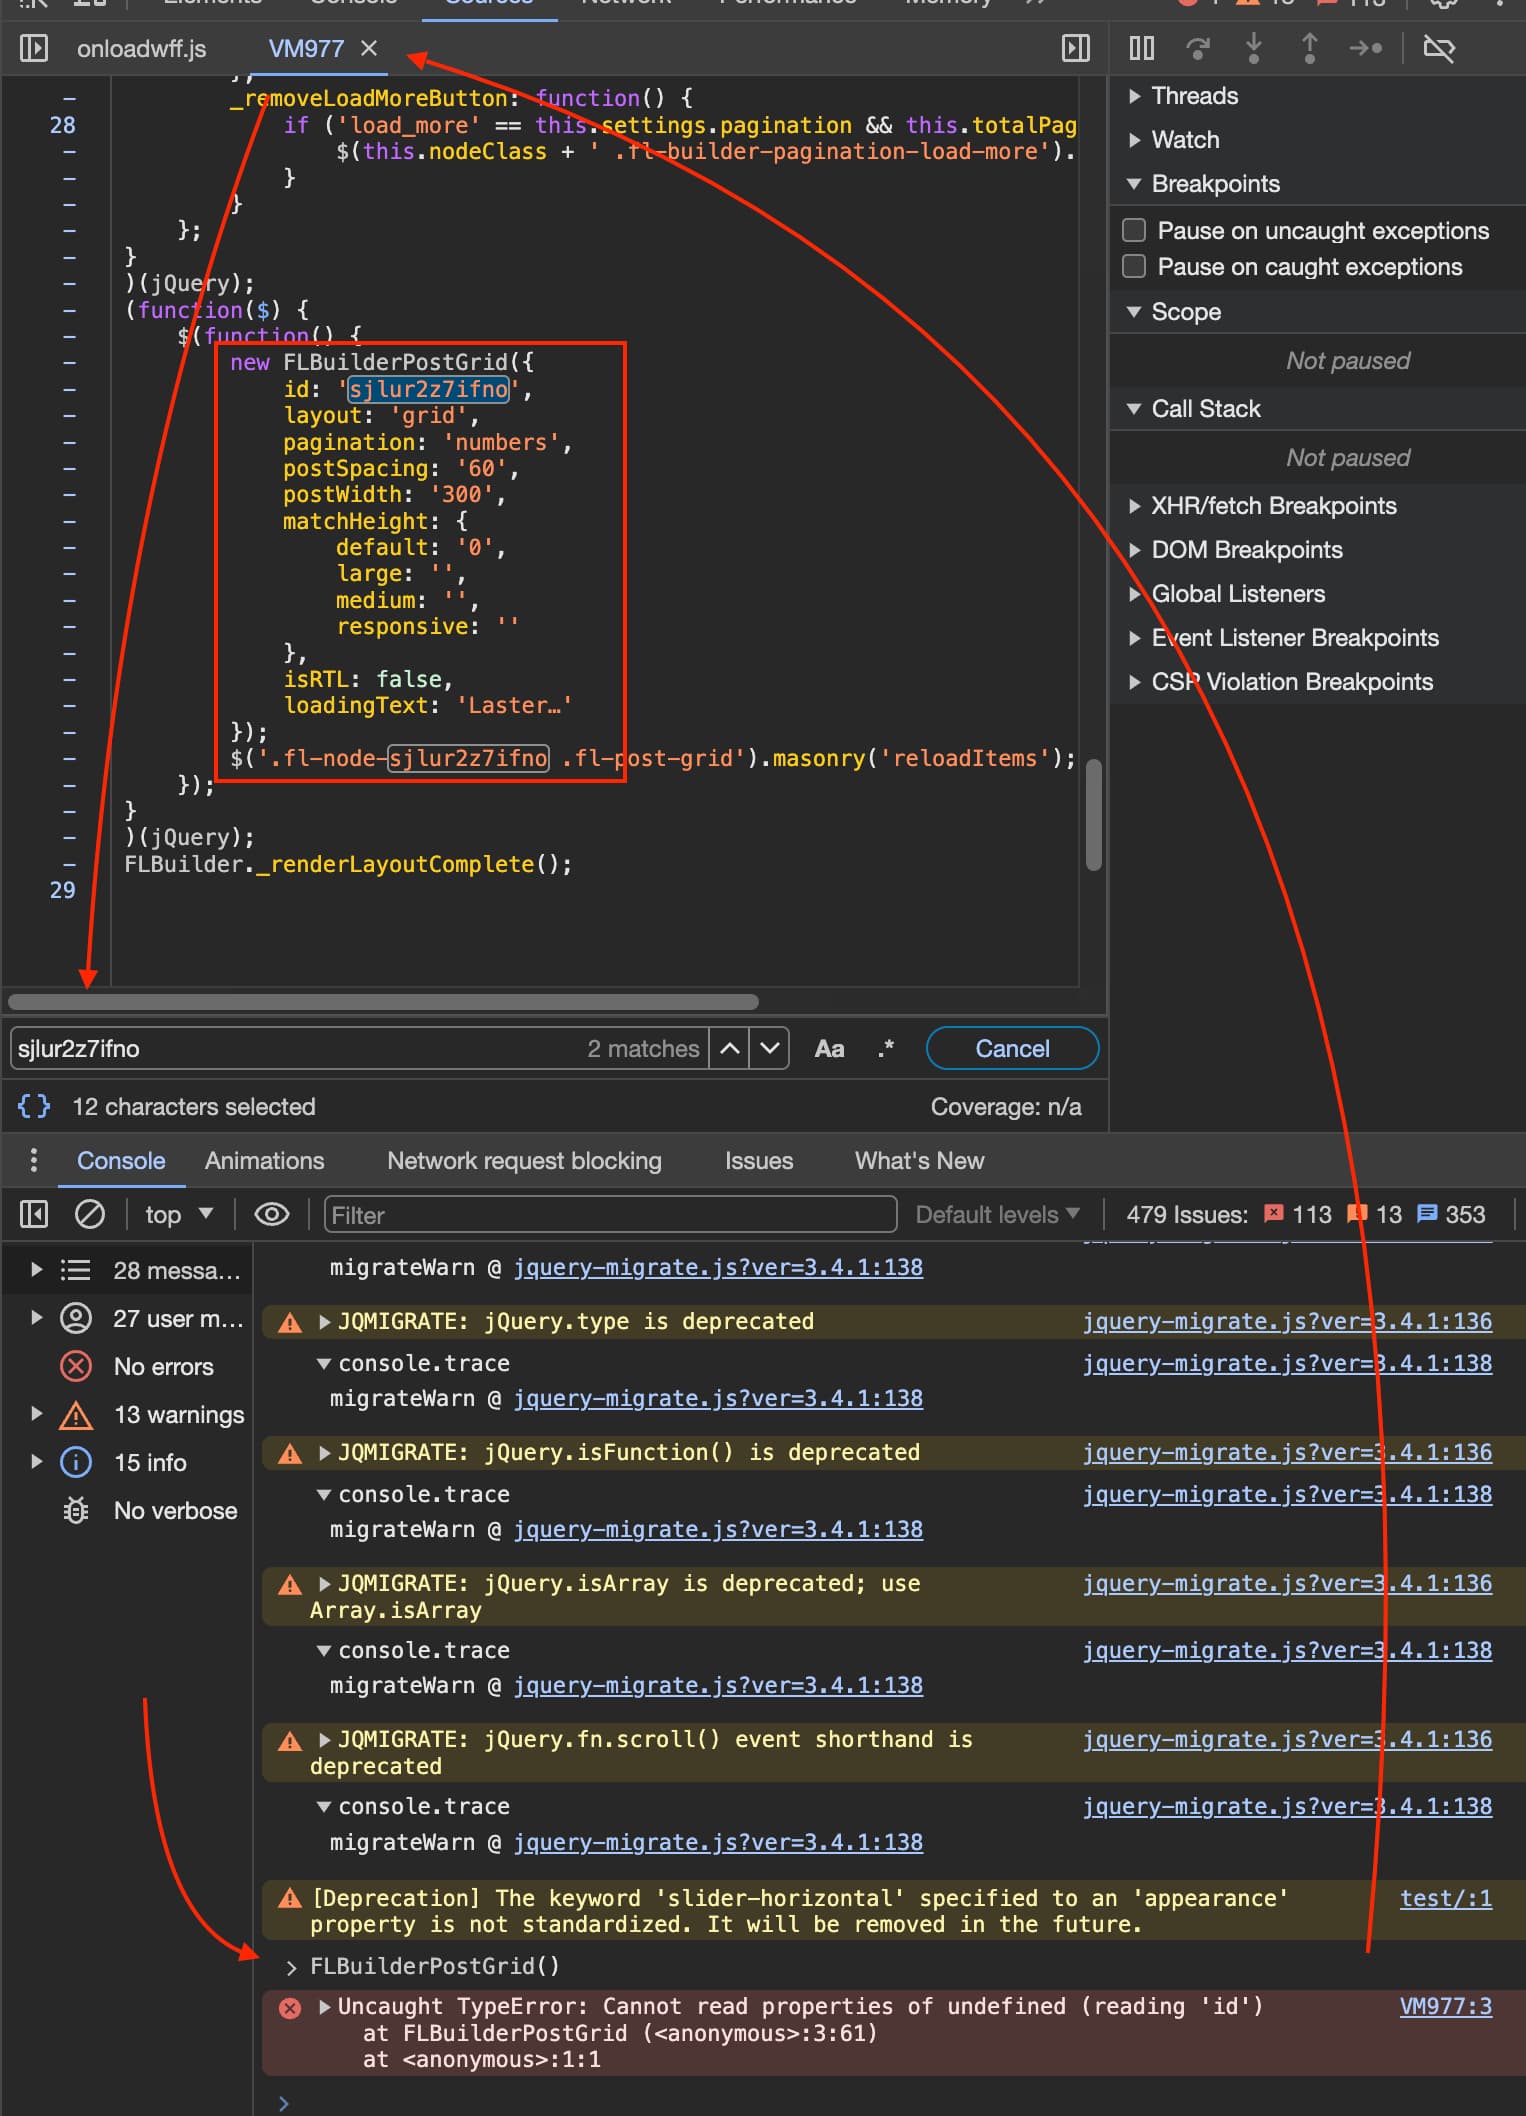Click the step into next function icon
This screenshot has height=2116, width=1526.
tap(1253, 48)
